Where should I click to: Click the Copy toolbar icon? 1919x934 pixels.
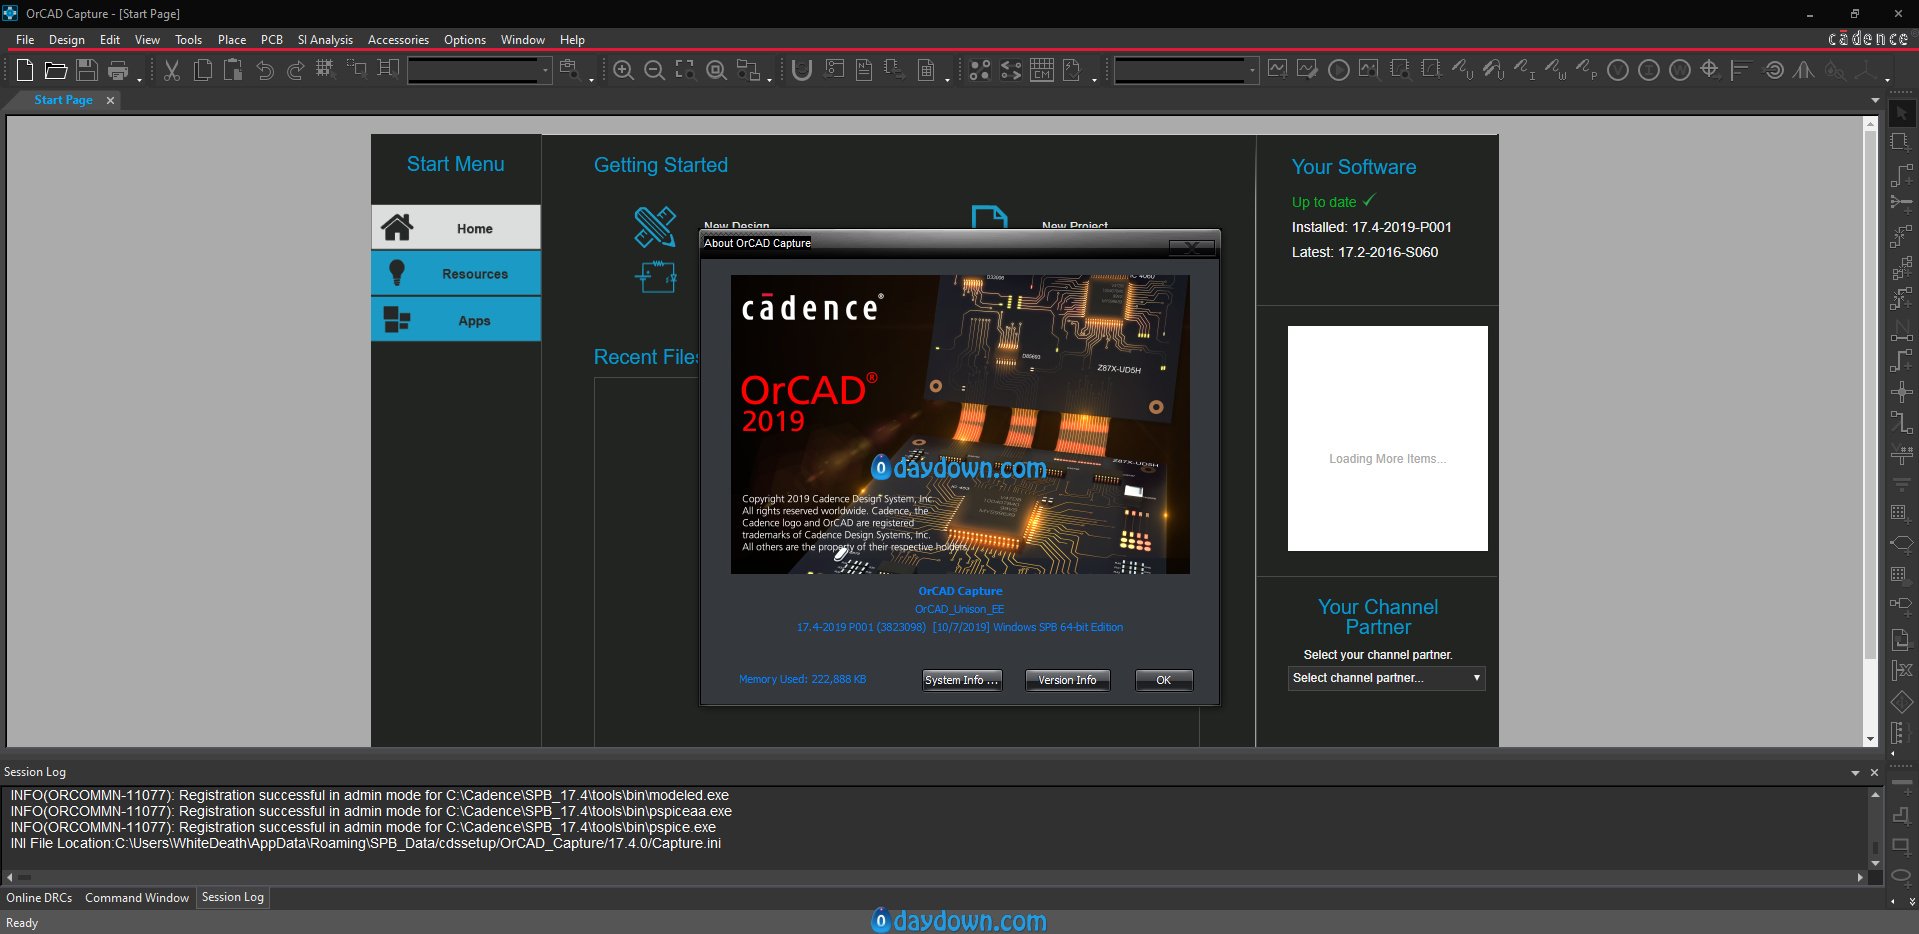[203, 70]
